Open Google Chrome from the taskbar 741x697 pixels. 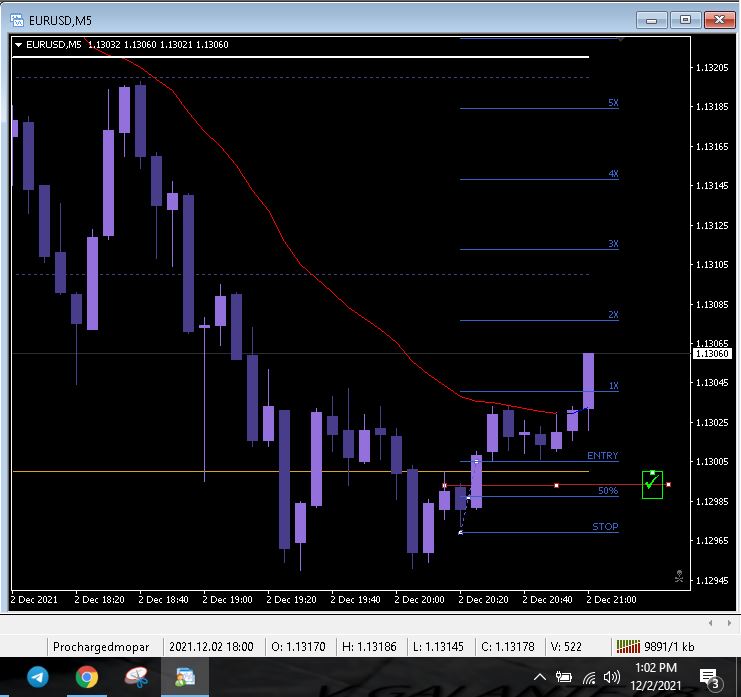click(87, 677)
